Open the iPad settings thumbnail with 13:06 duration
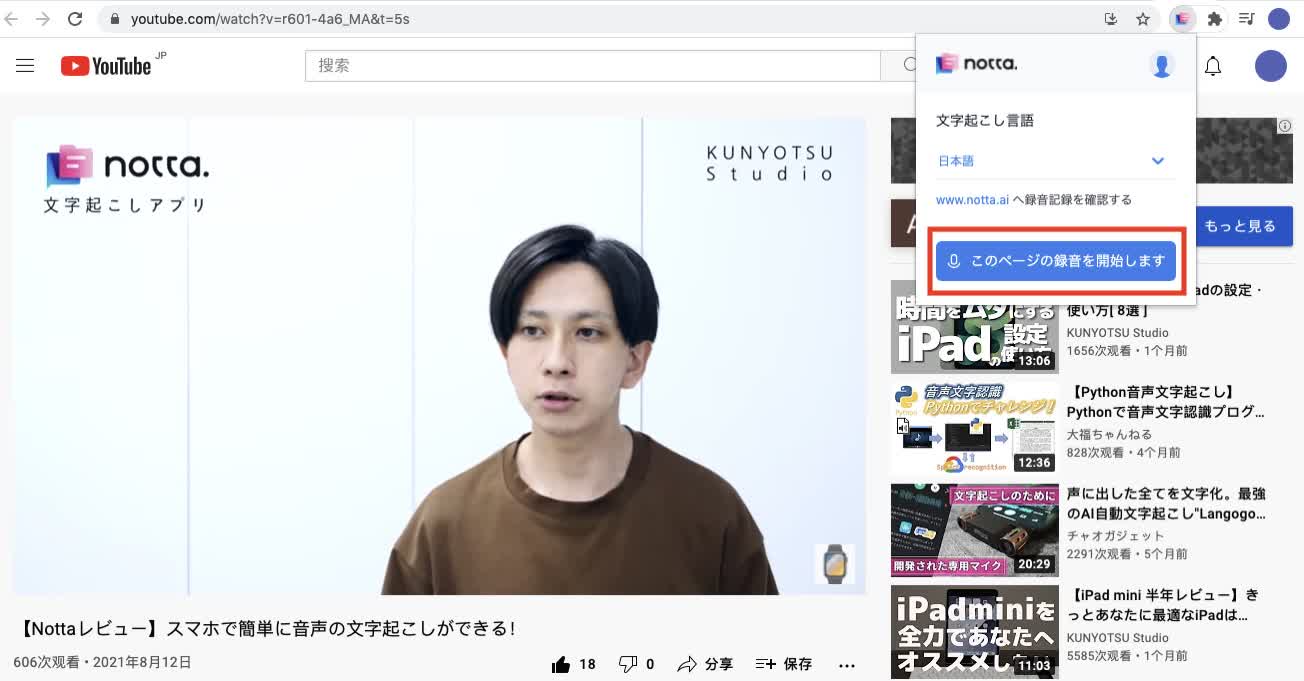The width and height of the screenshot is (1304, 681). click(974, 327)
